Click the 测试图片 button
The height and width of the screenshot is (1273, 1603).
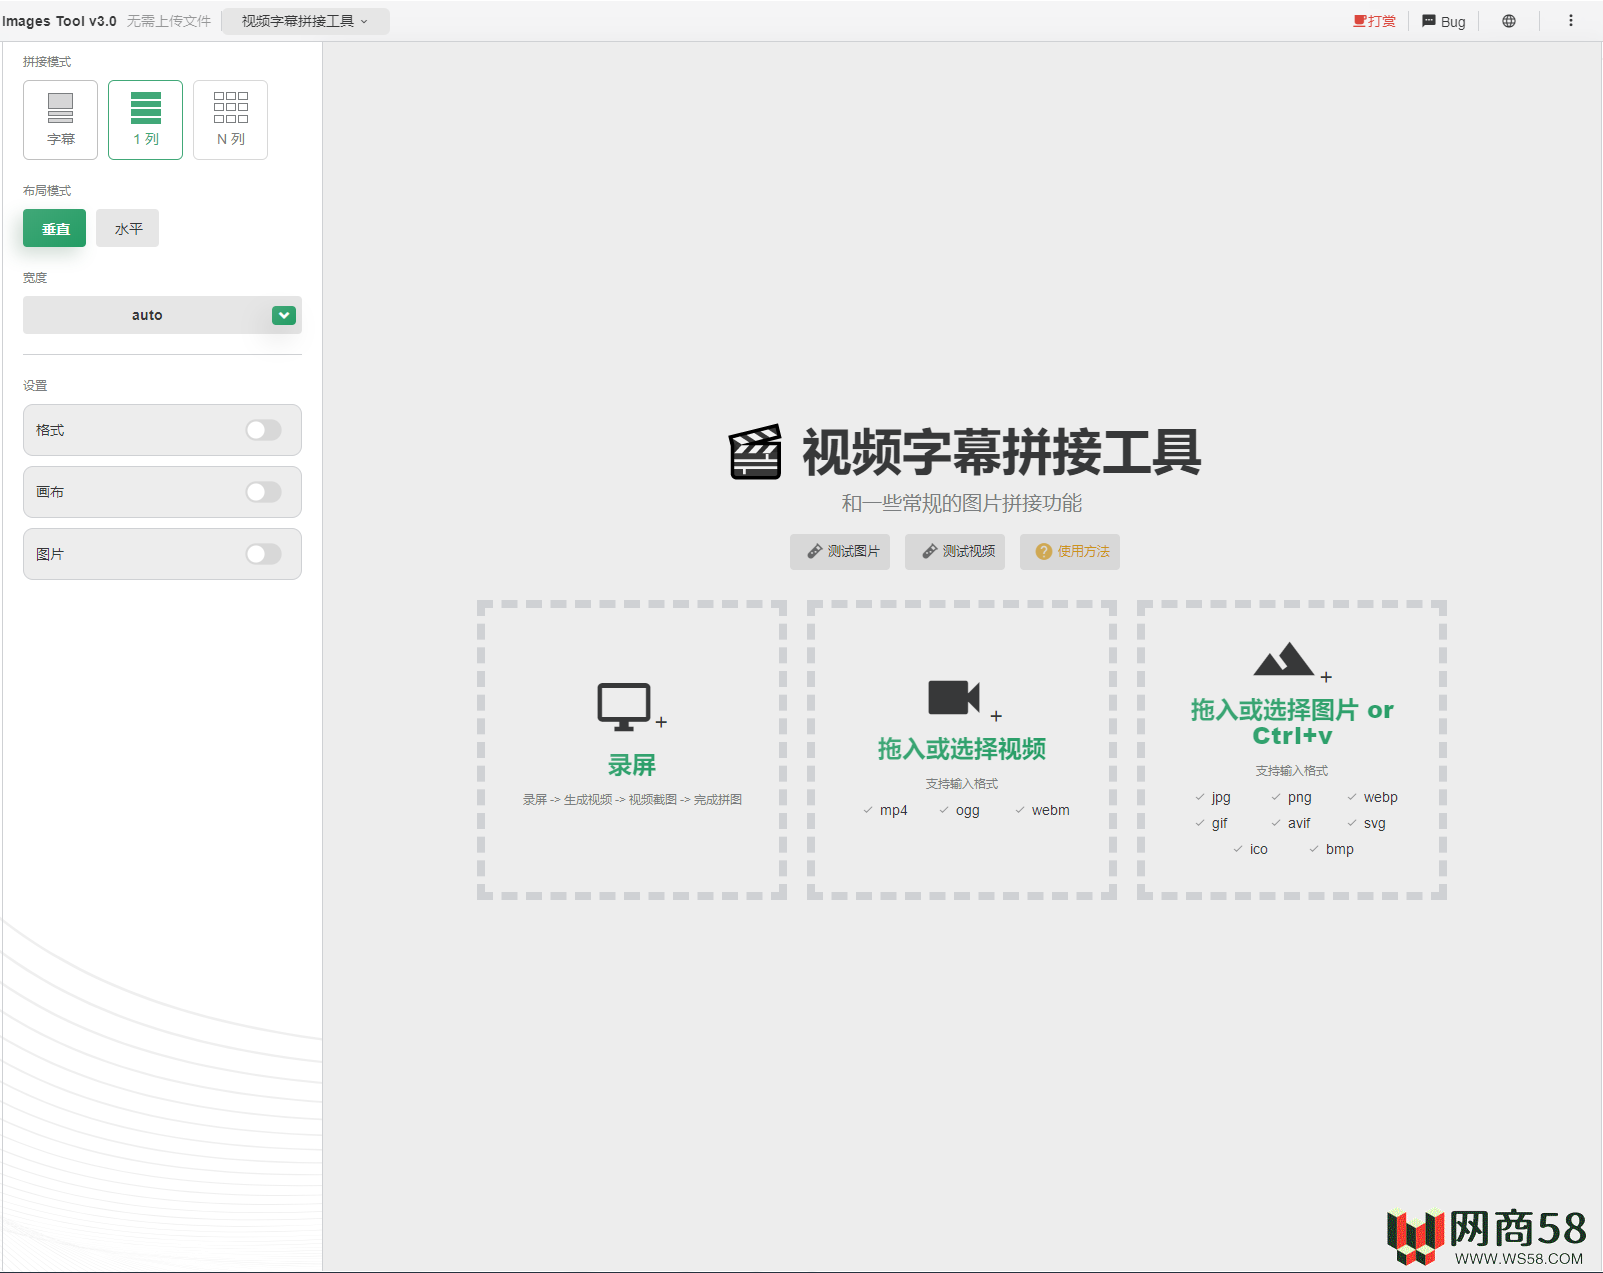click(x=840, y=552)
